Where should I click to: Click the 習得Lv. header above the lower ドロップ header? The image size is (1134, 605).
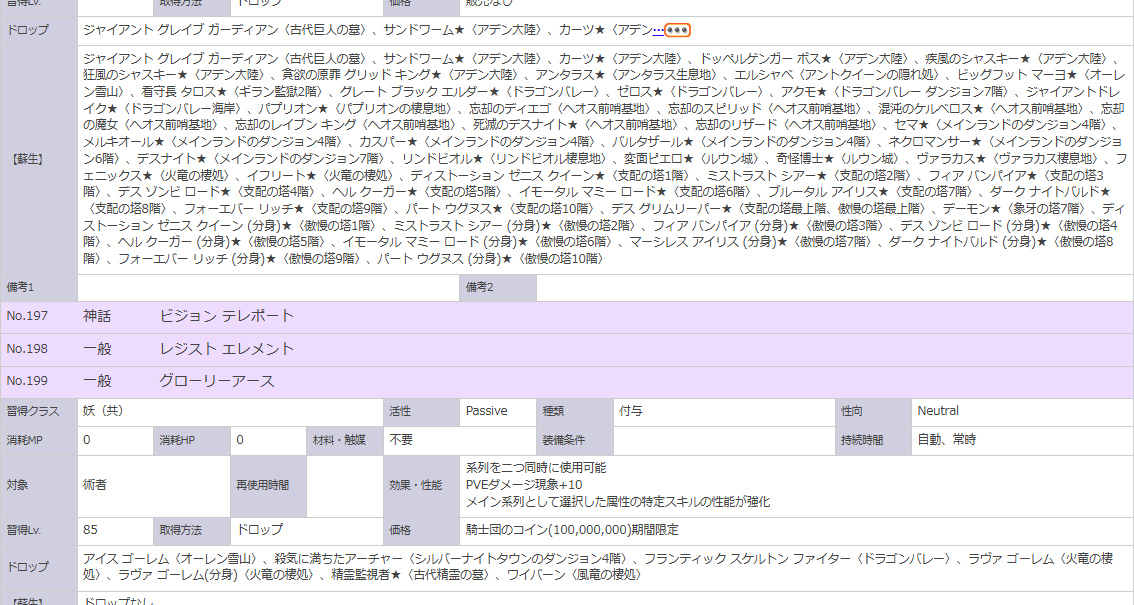[x=38, y=531]
